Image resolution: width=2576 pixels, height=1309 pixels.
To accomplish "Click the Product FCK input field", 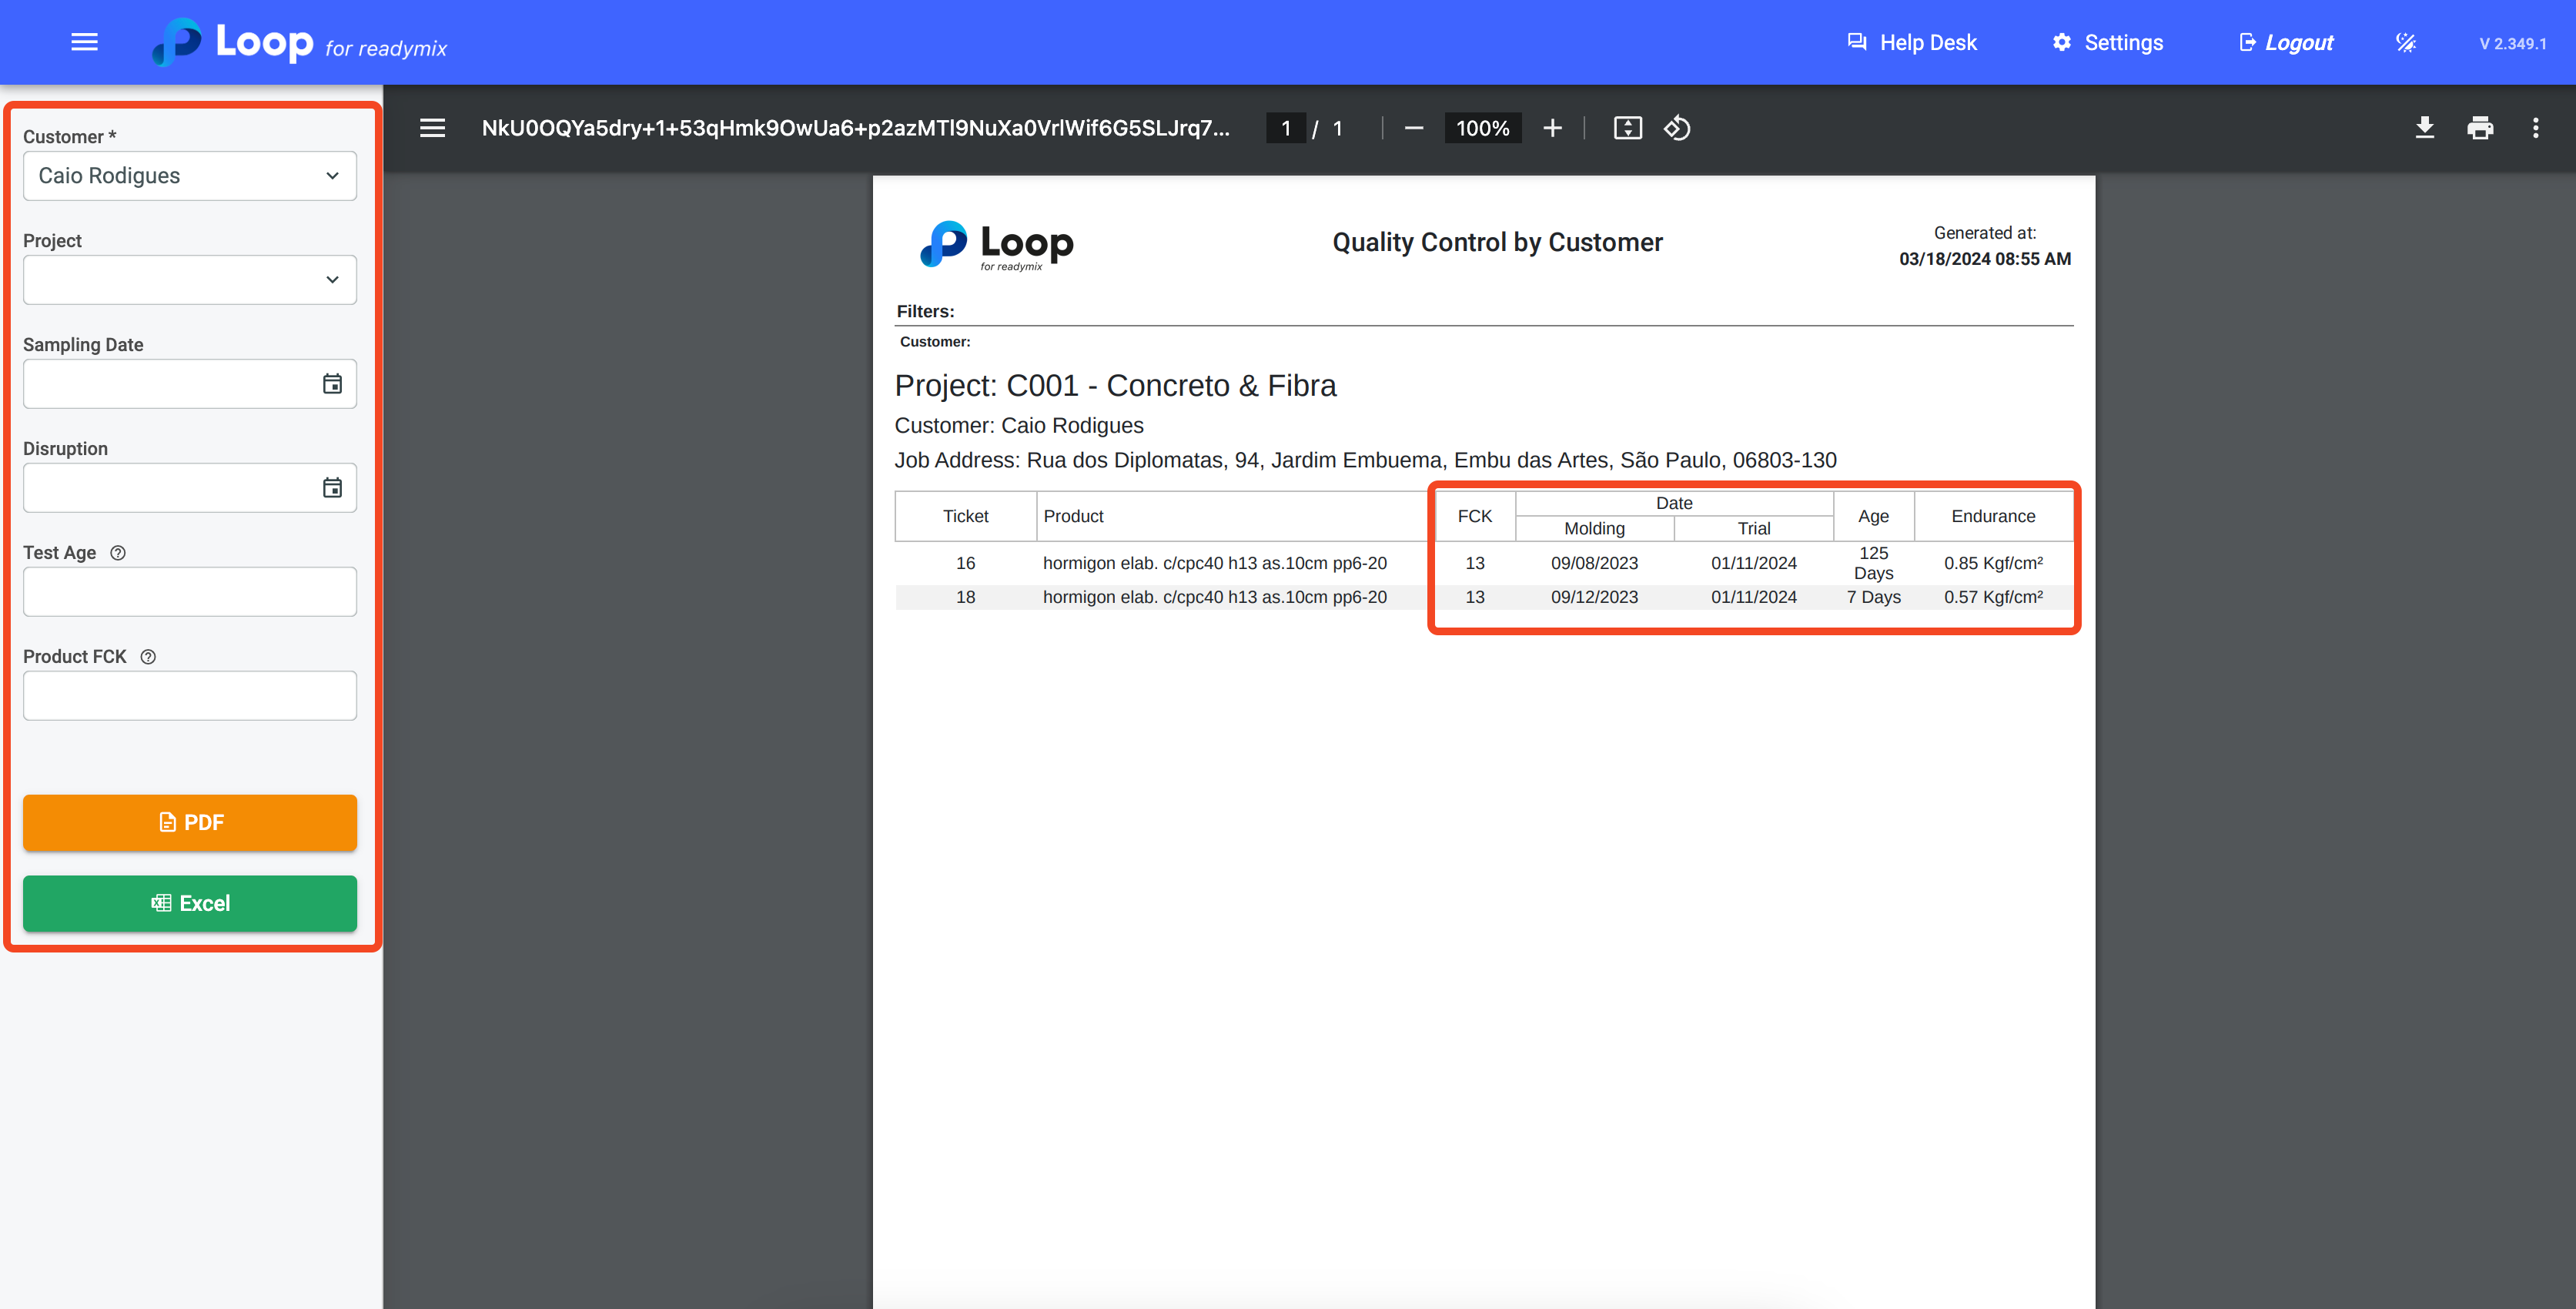I will (x=190, y=696).
